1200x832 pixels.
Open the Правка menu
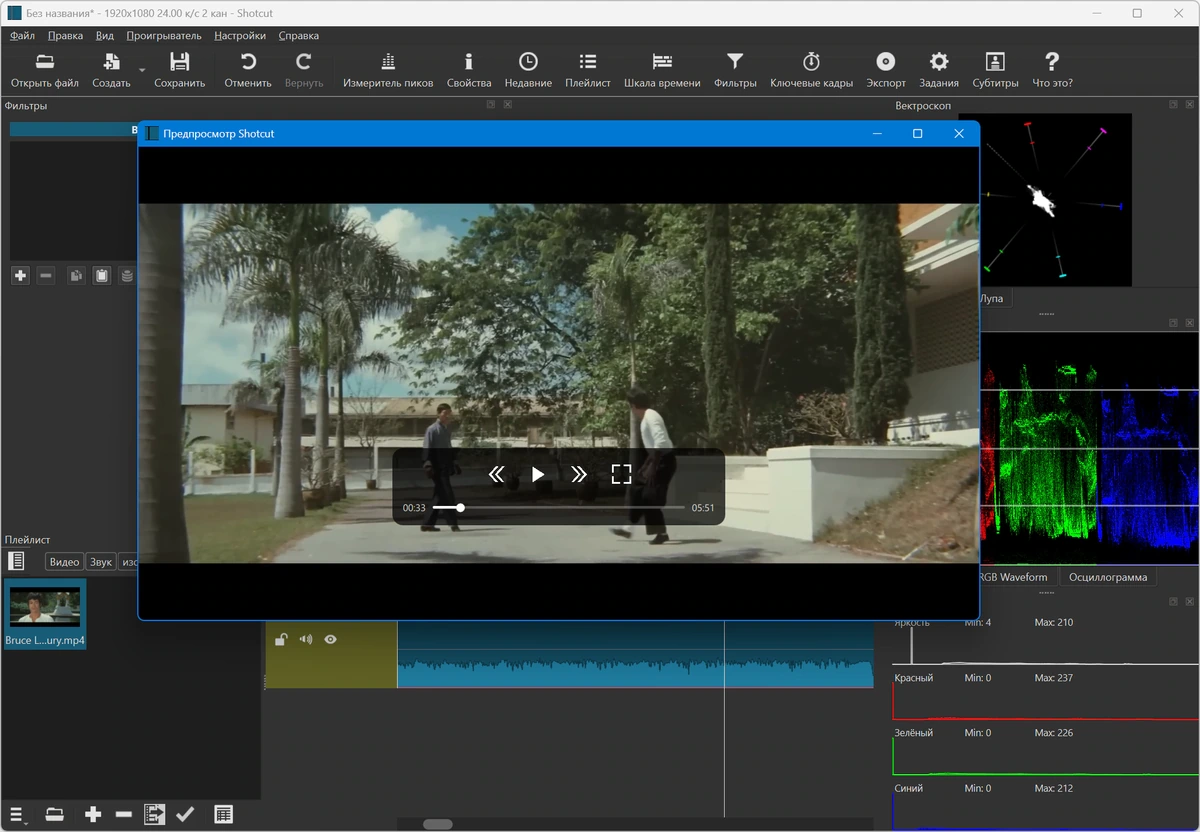click(66, 36)
